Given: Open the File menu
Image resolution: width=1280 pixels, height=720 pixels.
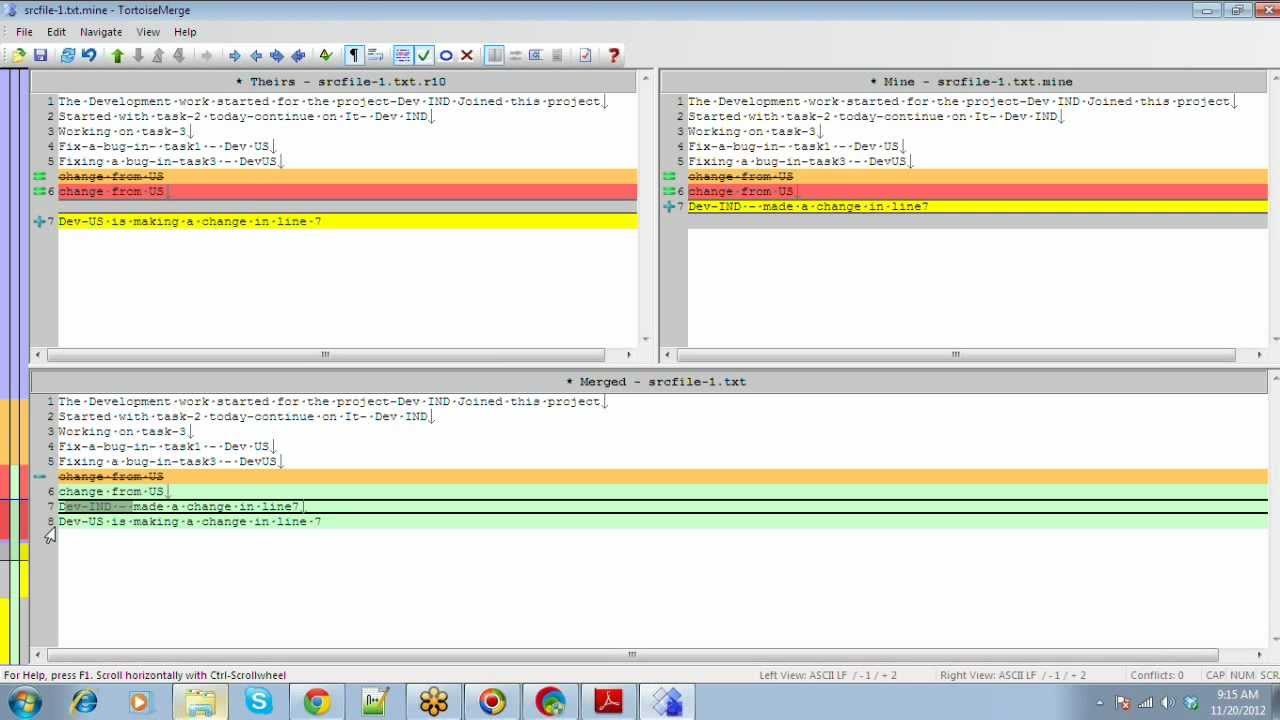Looking at the screenshot, I should point(24,32).
